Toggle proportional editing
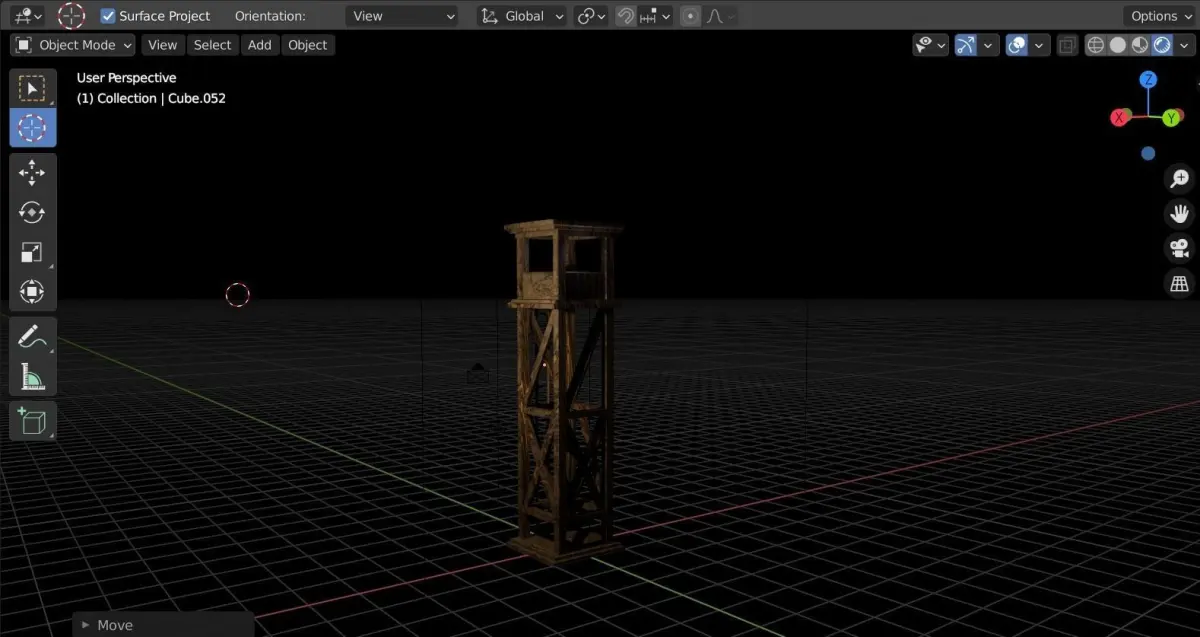The width and height of the screenshot is (1200, 637). coord(690,16)
